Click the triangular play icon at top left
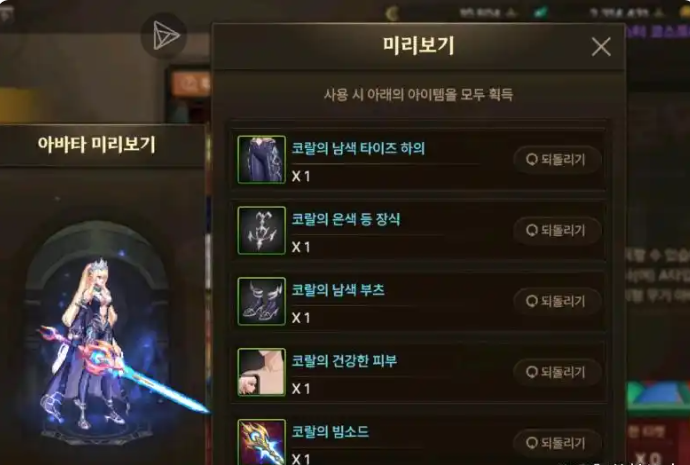 click(x=164, y=36)
